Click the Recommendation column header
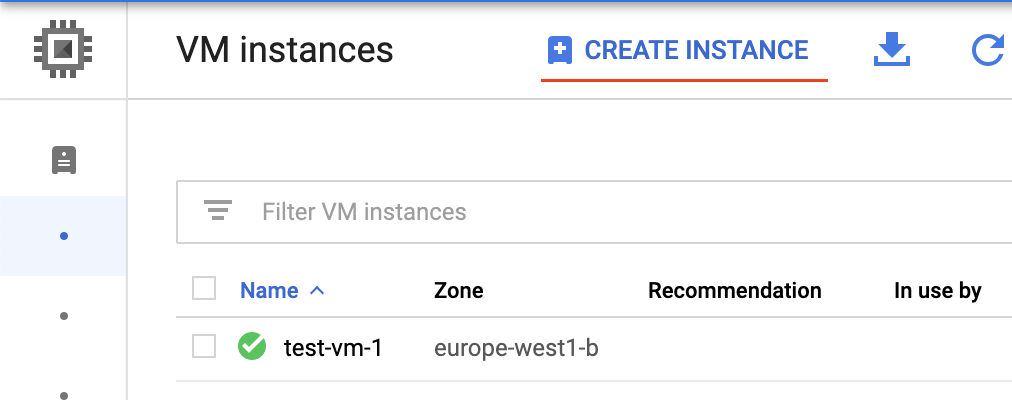Screen dimensions: 1012x400 click(x=734, y=291)
